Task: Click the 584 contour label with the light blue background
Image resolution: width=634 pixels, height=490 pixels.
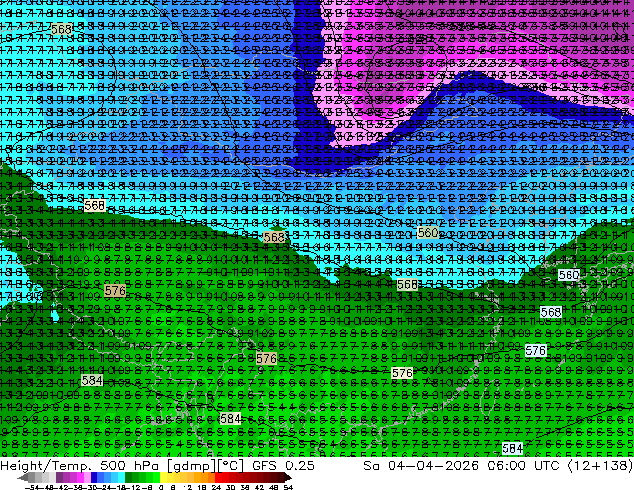Action: [x=512, y=448]
